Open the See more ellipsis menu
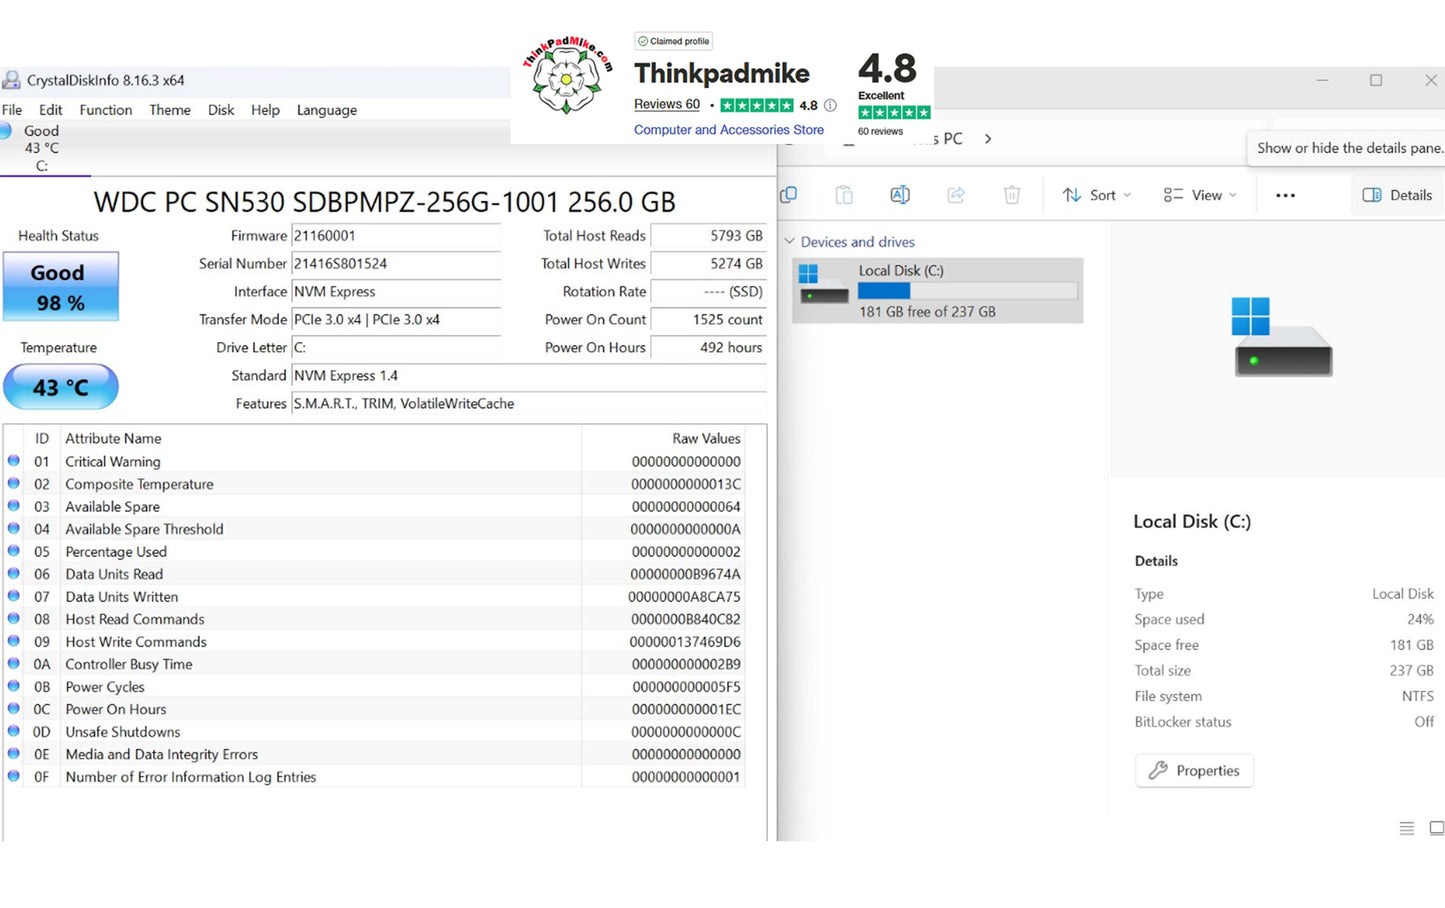This screenshot has height=908, width=1445. [x=1286, y=195]
